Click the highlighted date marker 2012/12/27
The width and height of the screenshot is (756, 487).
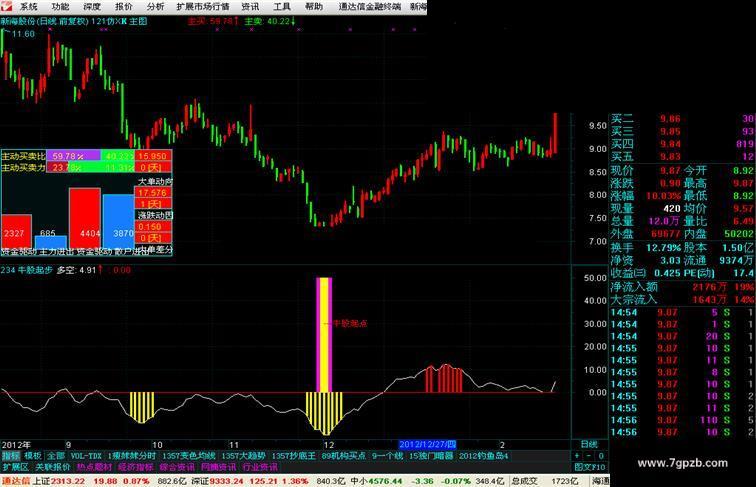[x=427, y=444]
